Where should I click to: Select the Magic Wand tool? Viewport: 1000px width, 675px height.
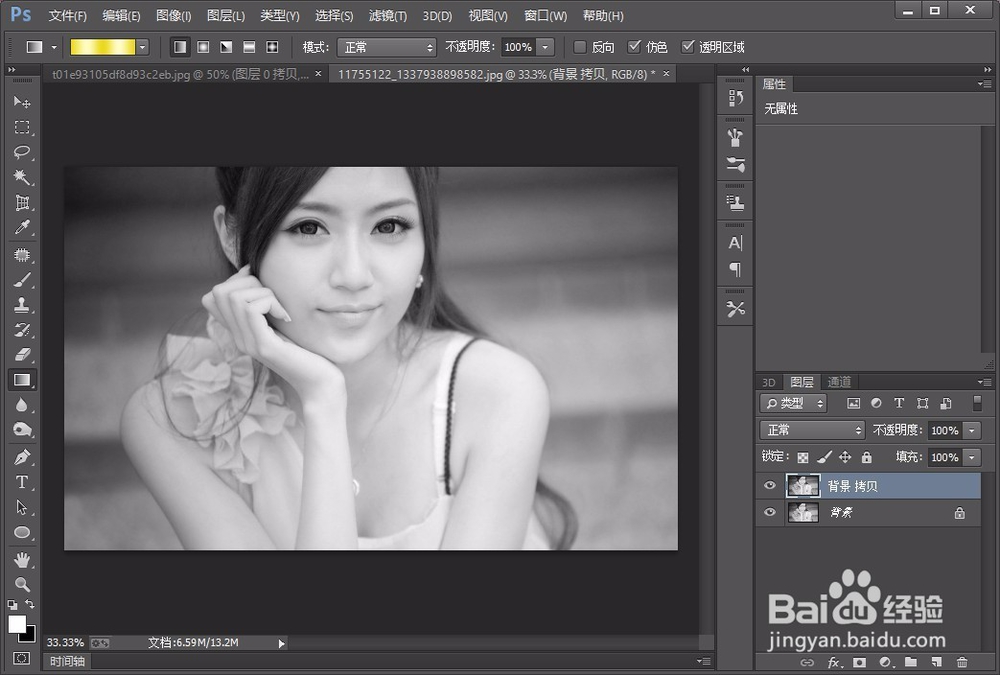pos(22,177)
